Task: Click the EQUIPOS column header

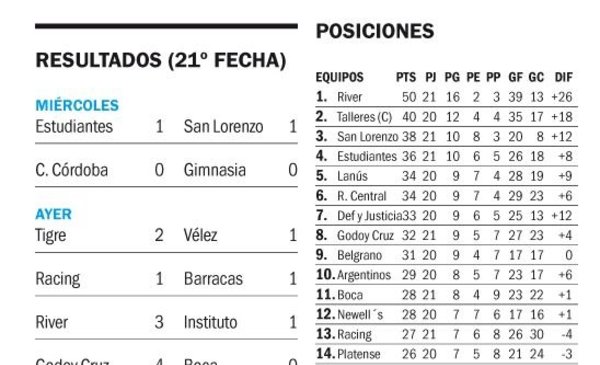Action: (339, 77)
